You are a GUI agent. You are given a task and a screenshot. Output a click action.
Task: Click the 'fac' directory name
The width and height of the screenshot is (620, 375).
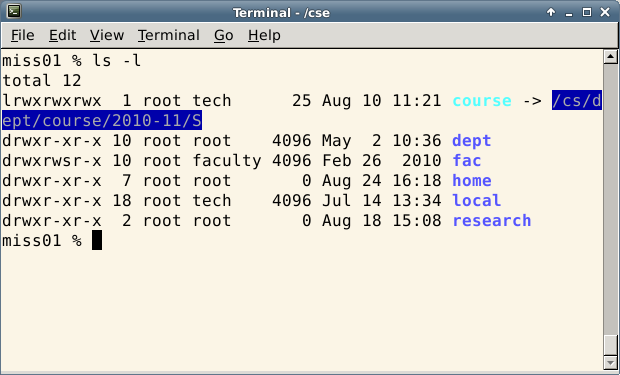[x=467, y=161]
